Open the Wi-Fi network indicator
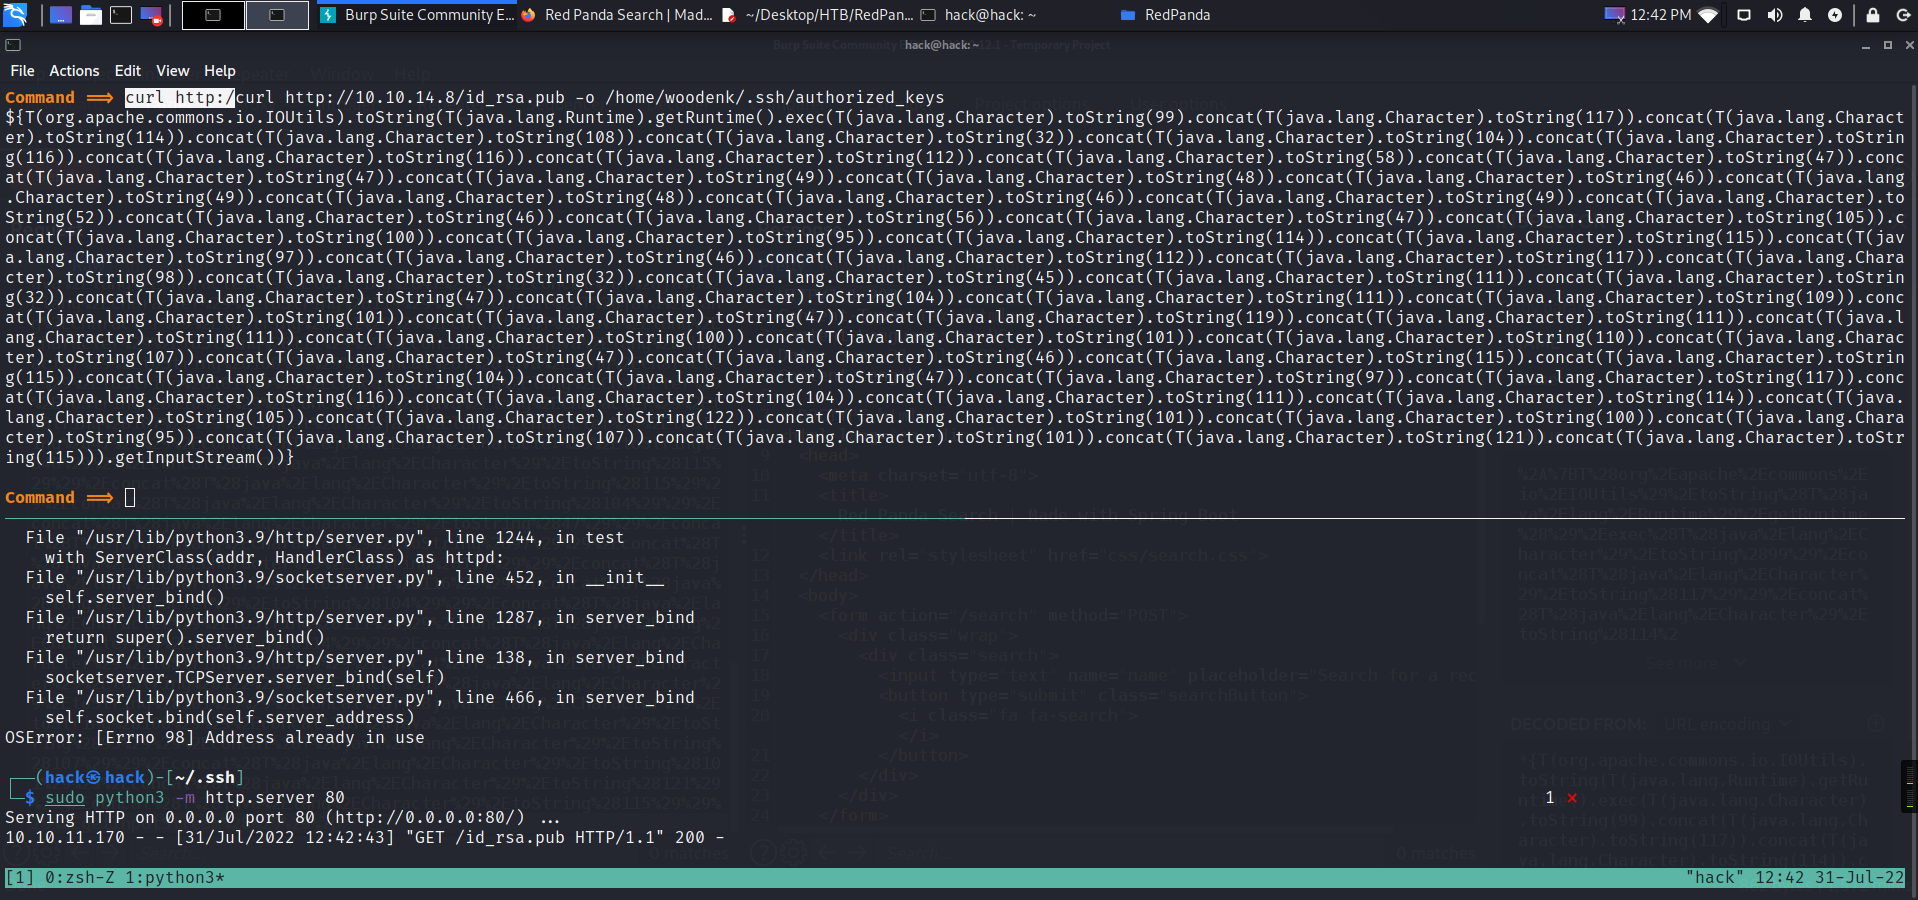Image resolution: width=1918 pixels, height=900 pixels. click(x=1708, y=15)
